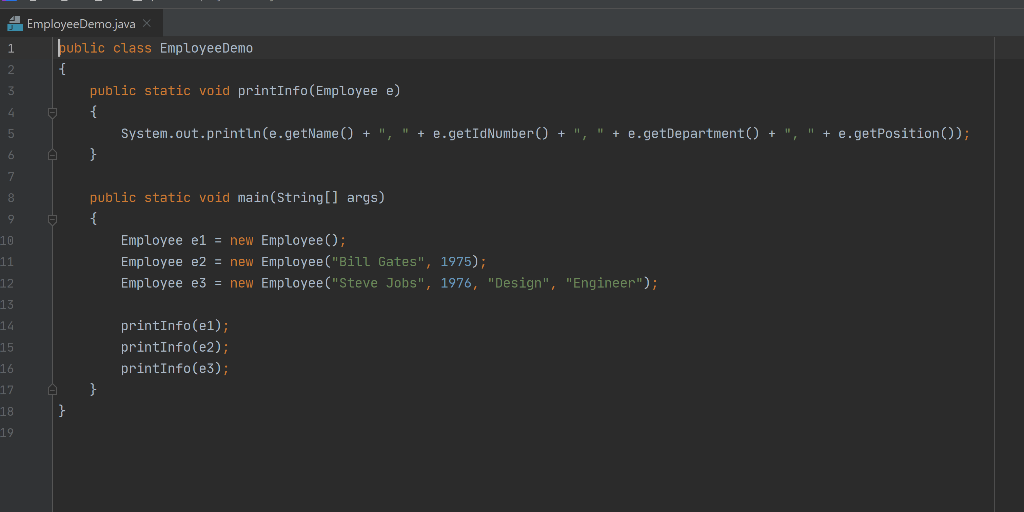The height and width of the screenshot is (512, 1024).
Task: Click System.out.println on line 5
Action: click(x=191, y=134)
